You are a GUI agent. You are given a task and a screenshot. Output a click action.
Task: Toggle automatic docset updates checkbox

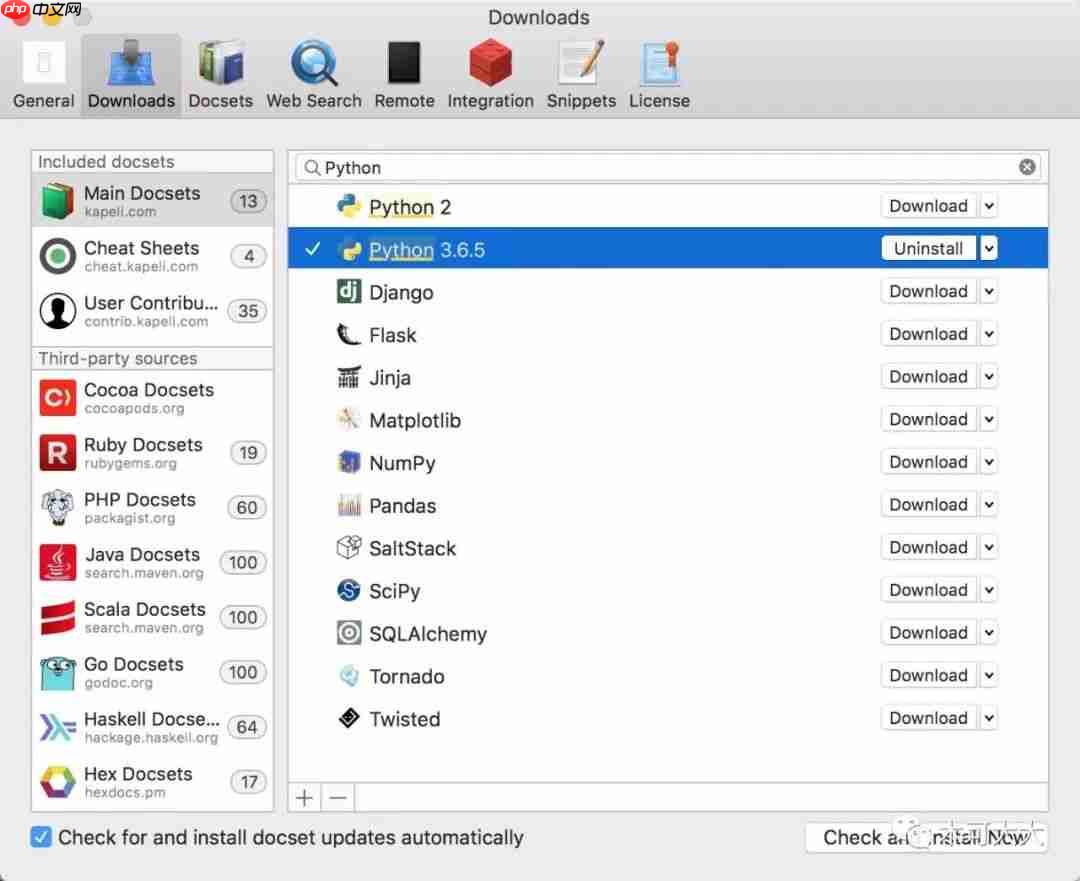(x=41, y=837)
